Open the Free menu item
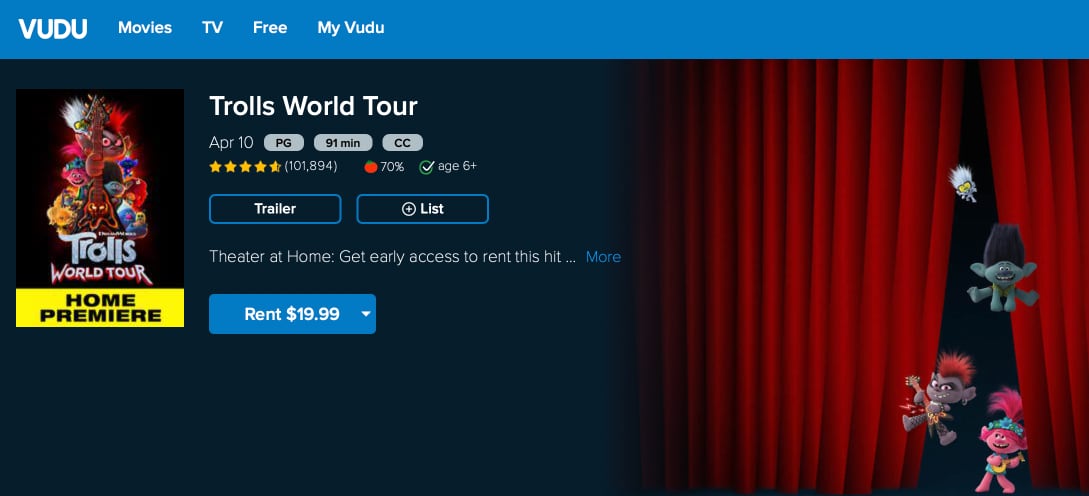The height and width of the screenshot is (496, 1089). point(270,28)
